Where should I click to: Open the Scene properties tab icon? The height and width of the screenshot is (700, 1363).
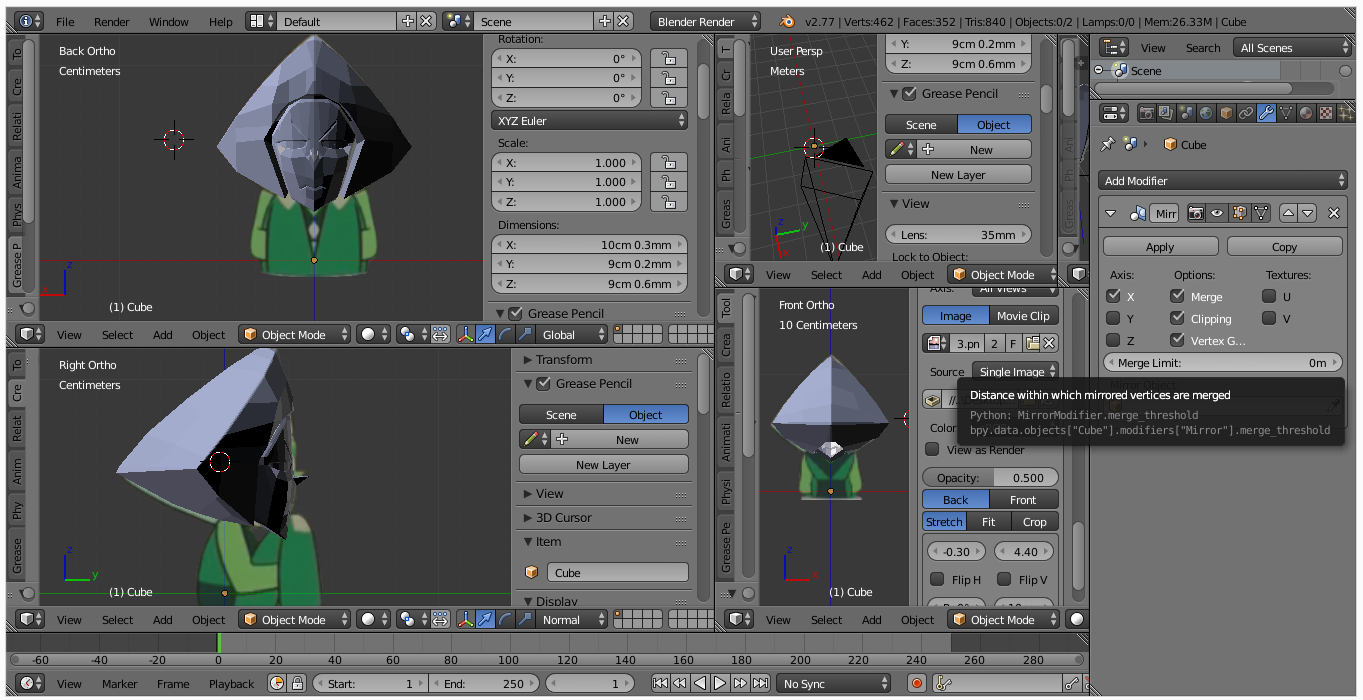[x=1186, y=113]
